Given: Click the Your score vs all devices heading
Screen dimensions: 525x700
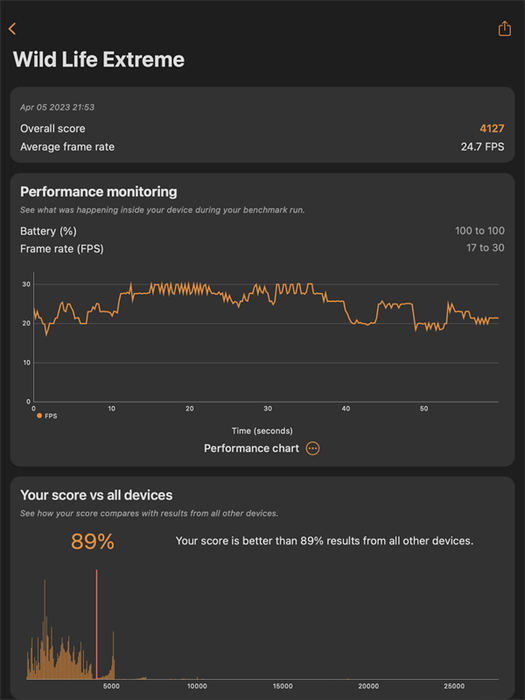Looking at the screenshot, I should click(x=96, y=495).
